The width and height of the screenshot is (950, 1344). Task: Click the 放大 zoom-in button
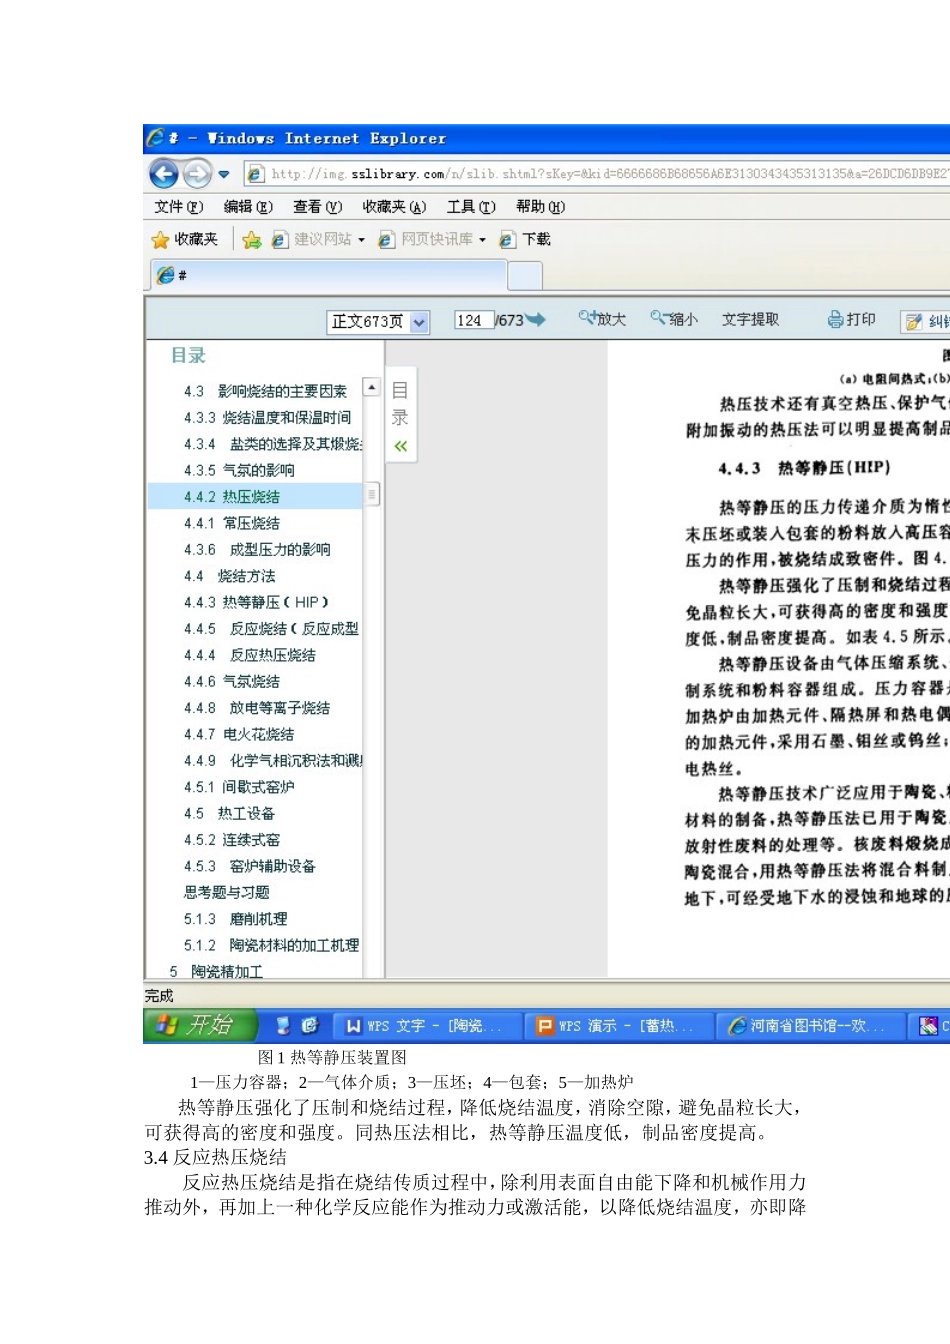click(602, 319)
